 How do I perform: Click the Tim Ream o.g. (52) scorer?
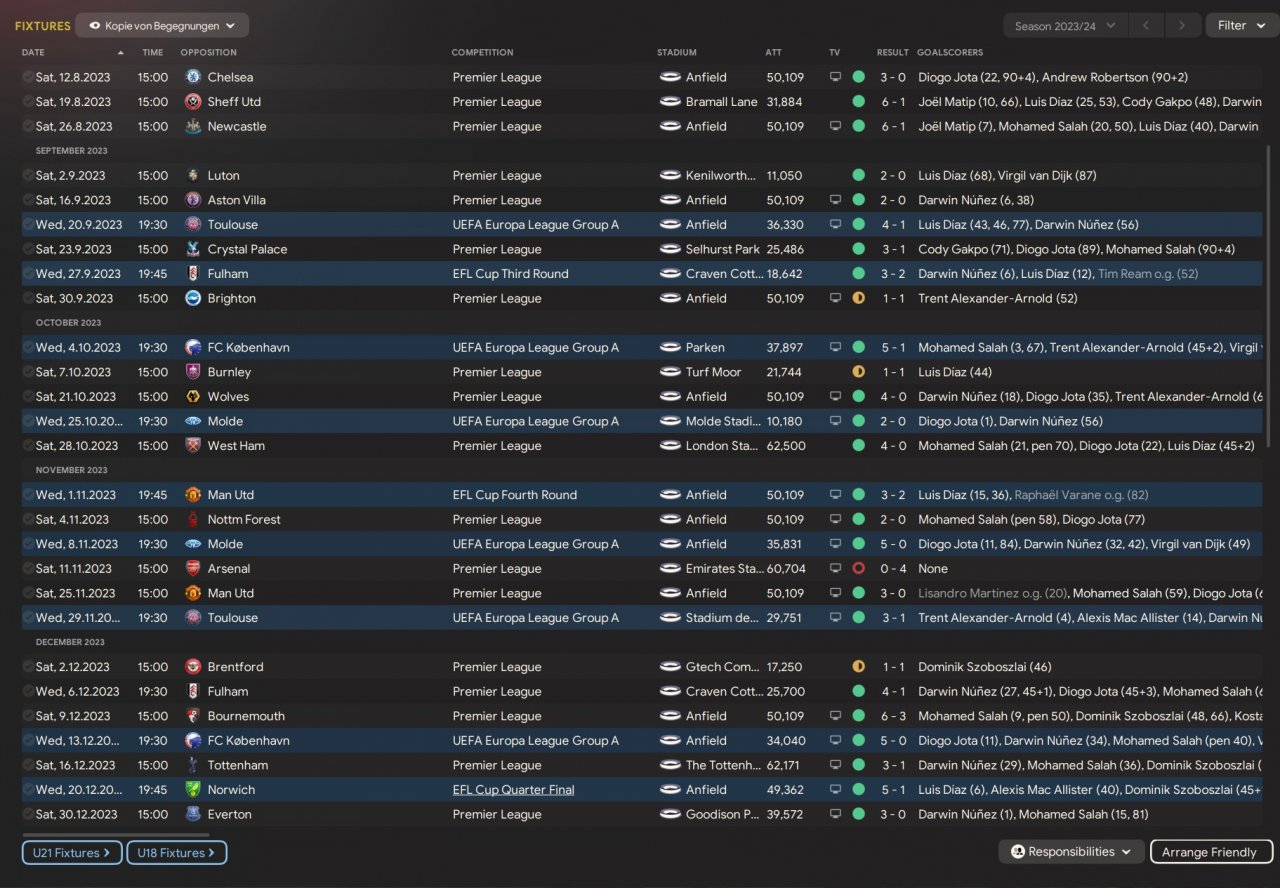[x=1148, y=274]
